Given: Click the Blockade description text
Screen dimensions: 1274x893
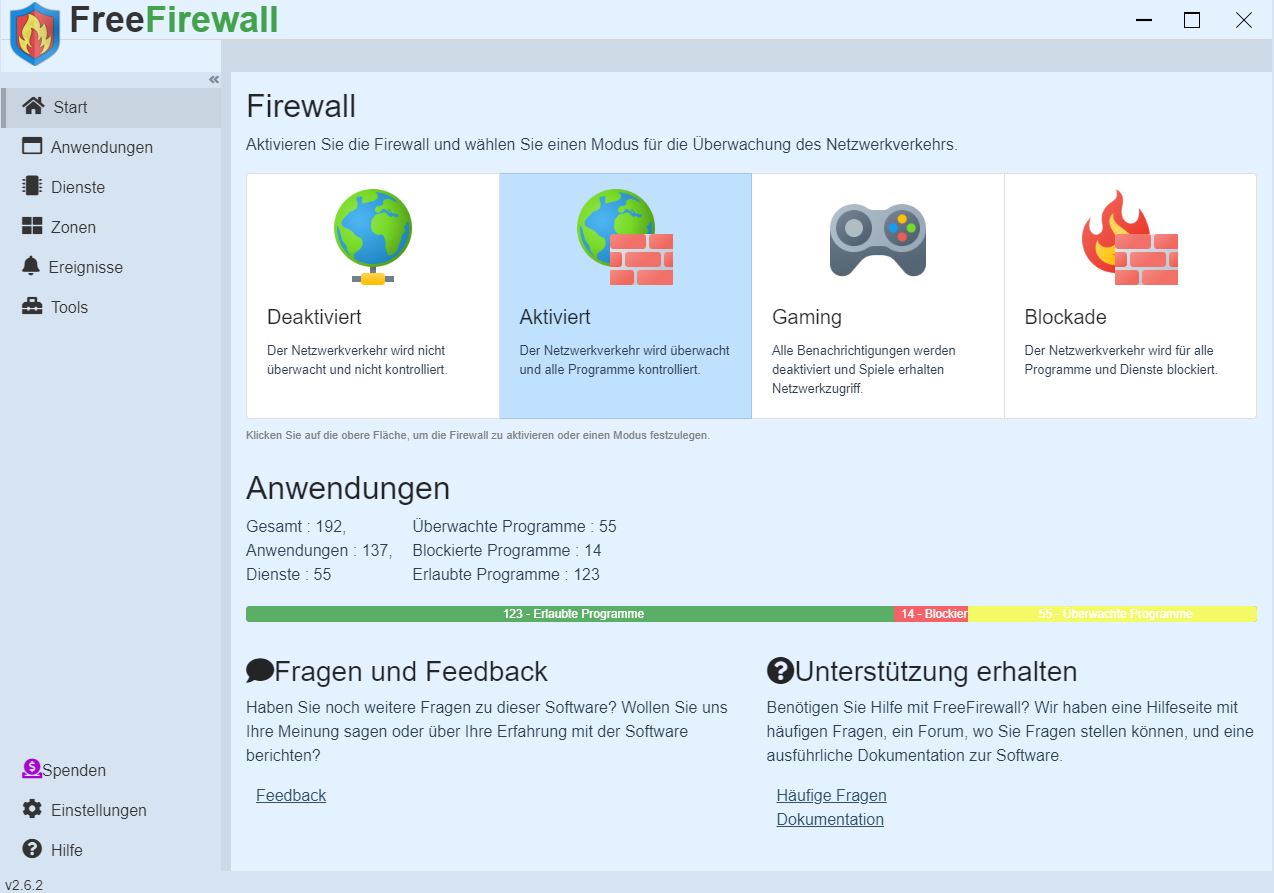Looking at the screenshot, I should [x=1121, y=360].
